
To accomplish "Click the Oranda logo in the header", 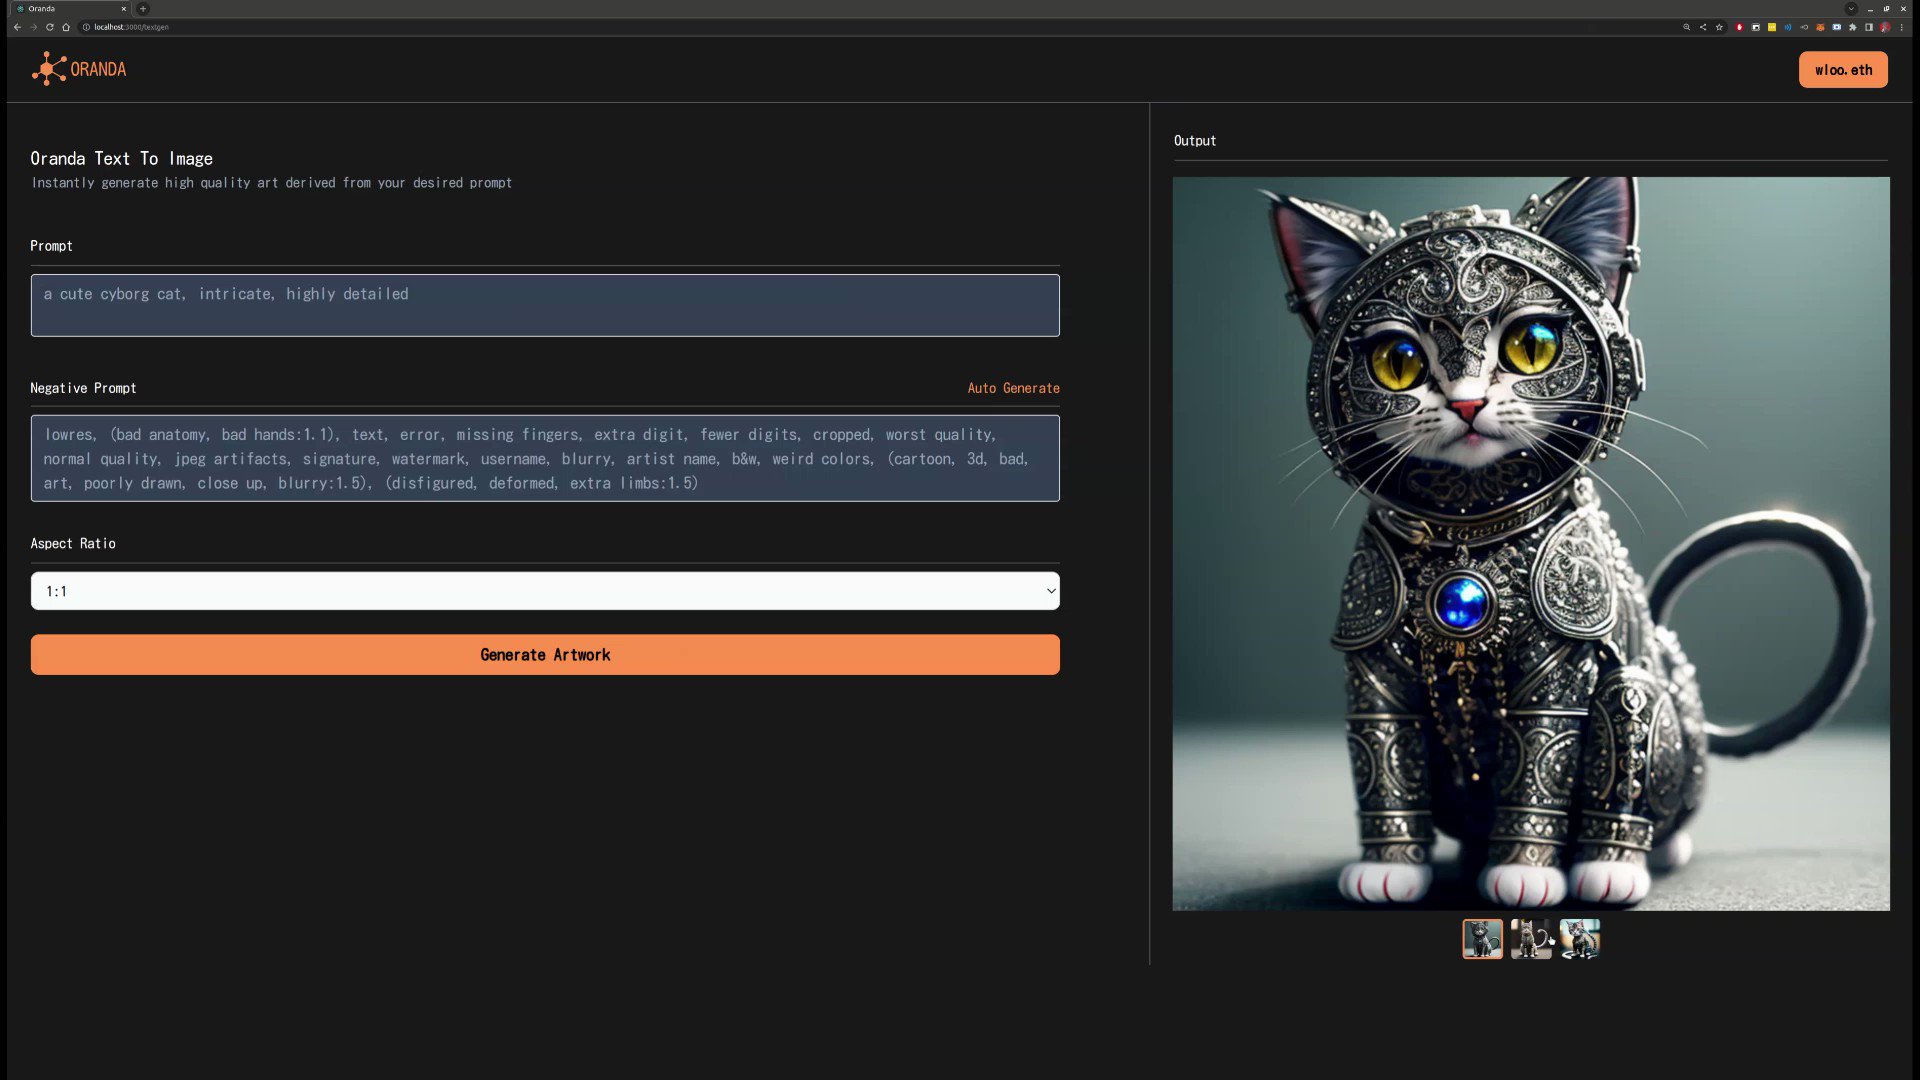I will pyautogui.click(x=79, y=69).
